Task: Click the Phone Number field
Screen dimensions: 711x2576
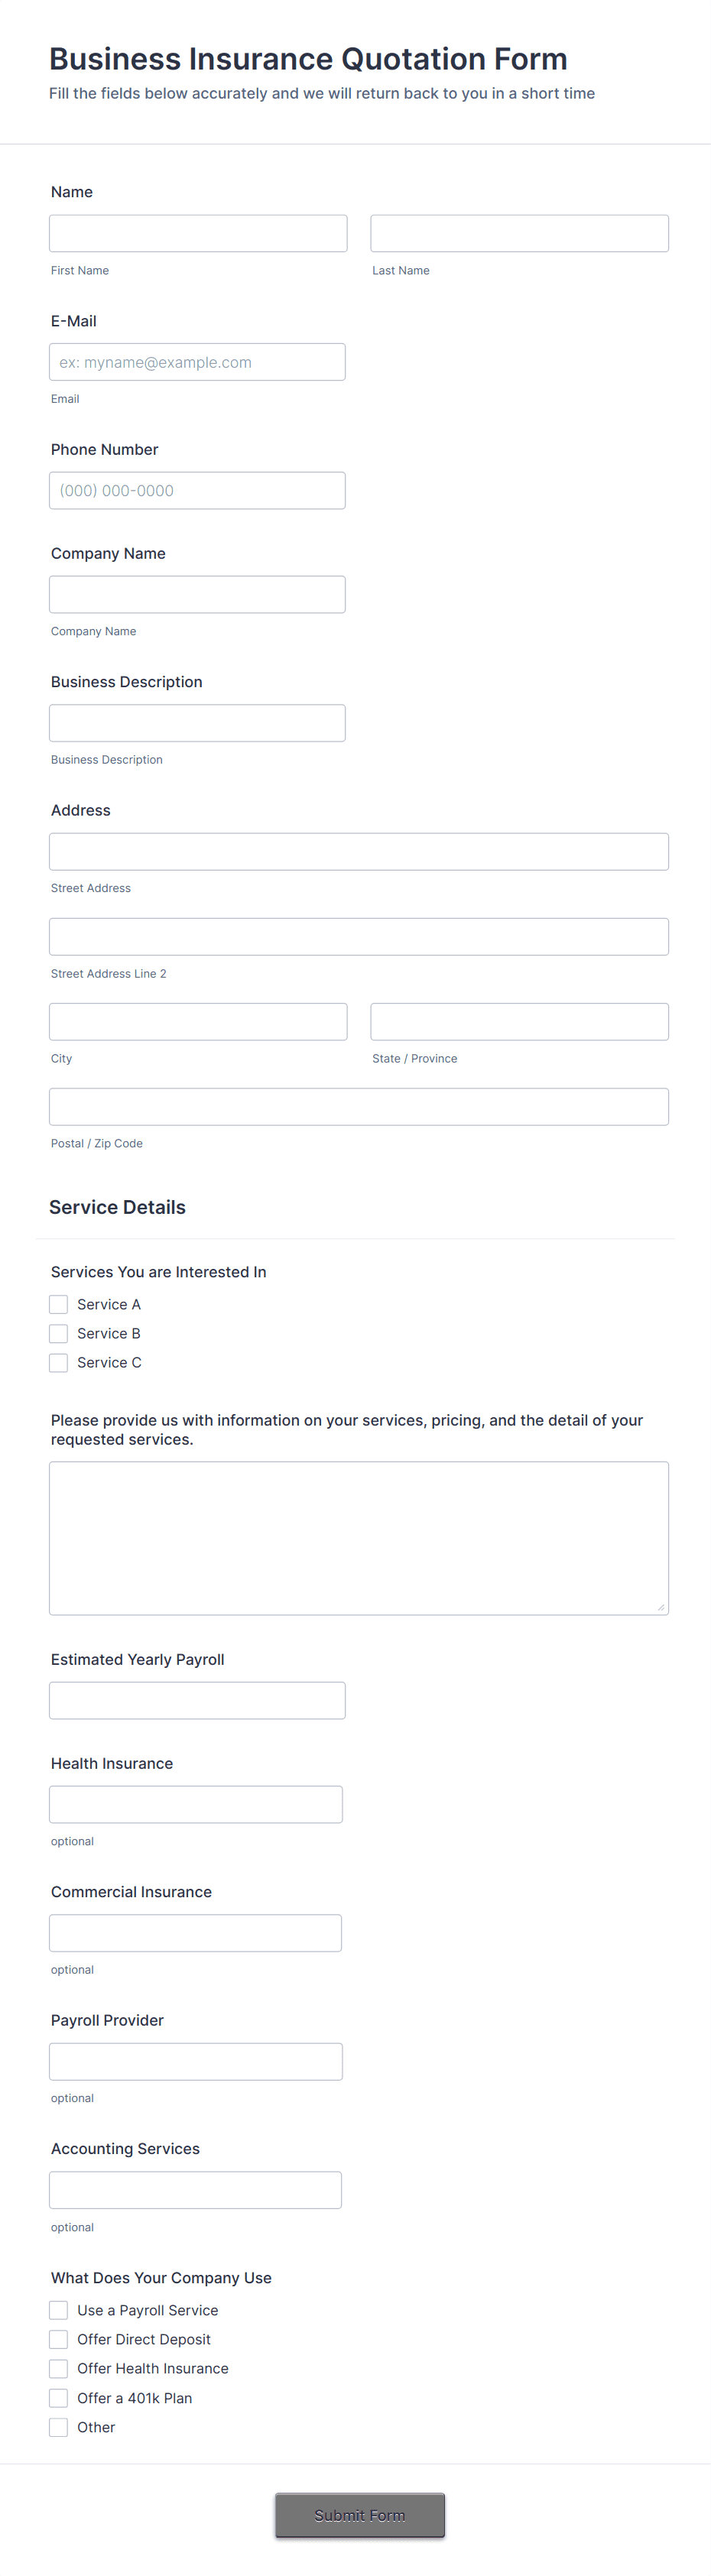Action: [x=197, y=490]
